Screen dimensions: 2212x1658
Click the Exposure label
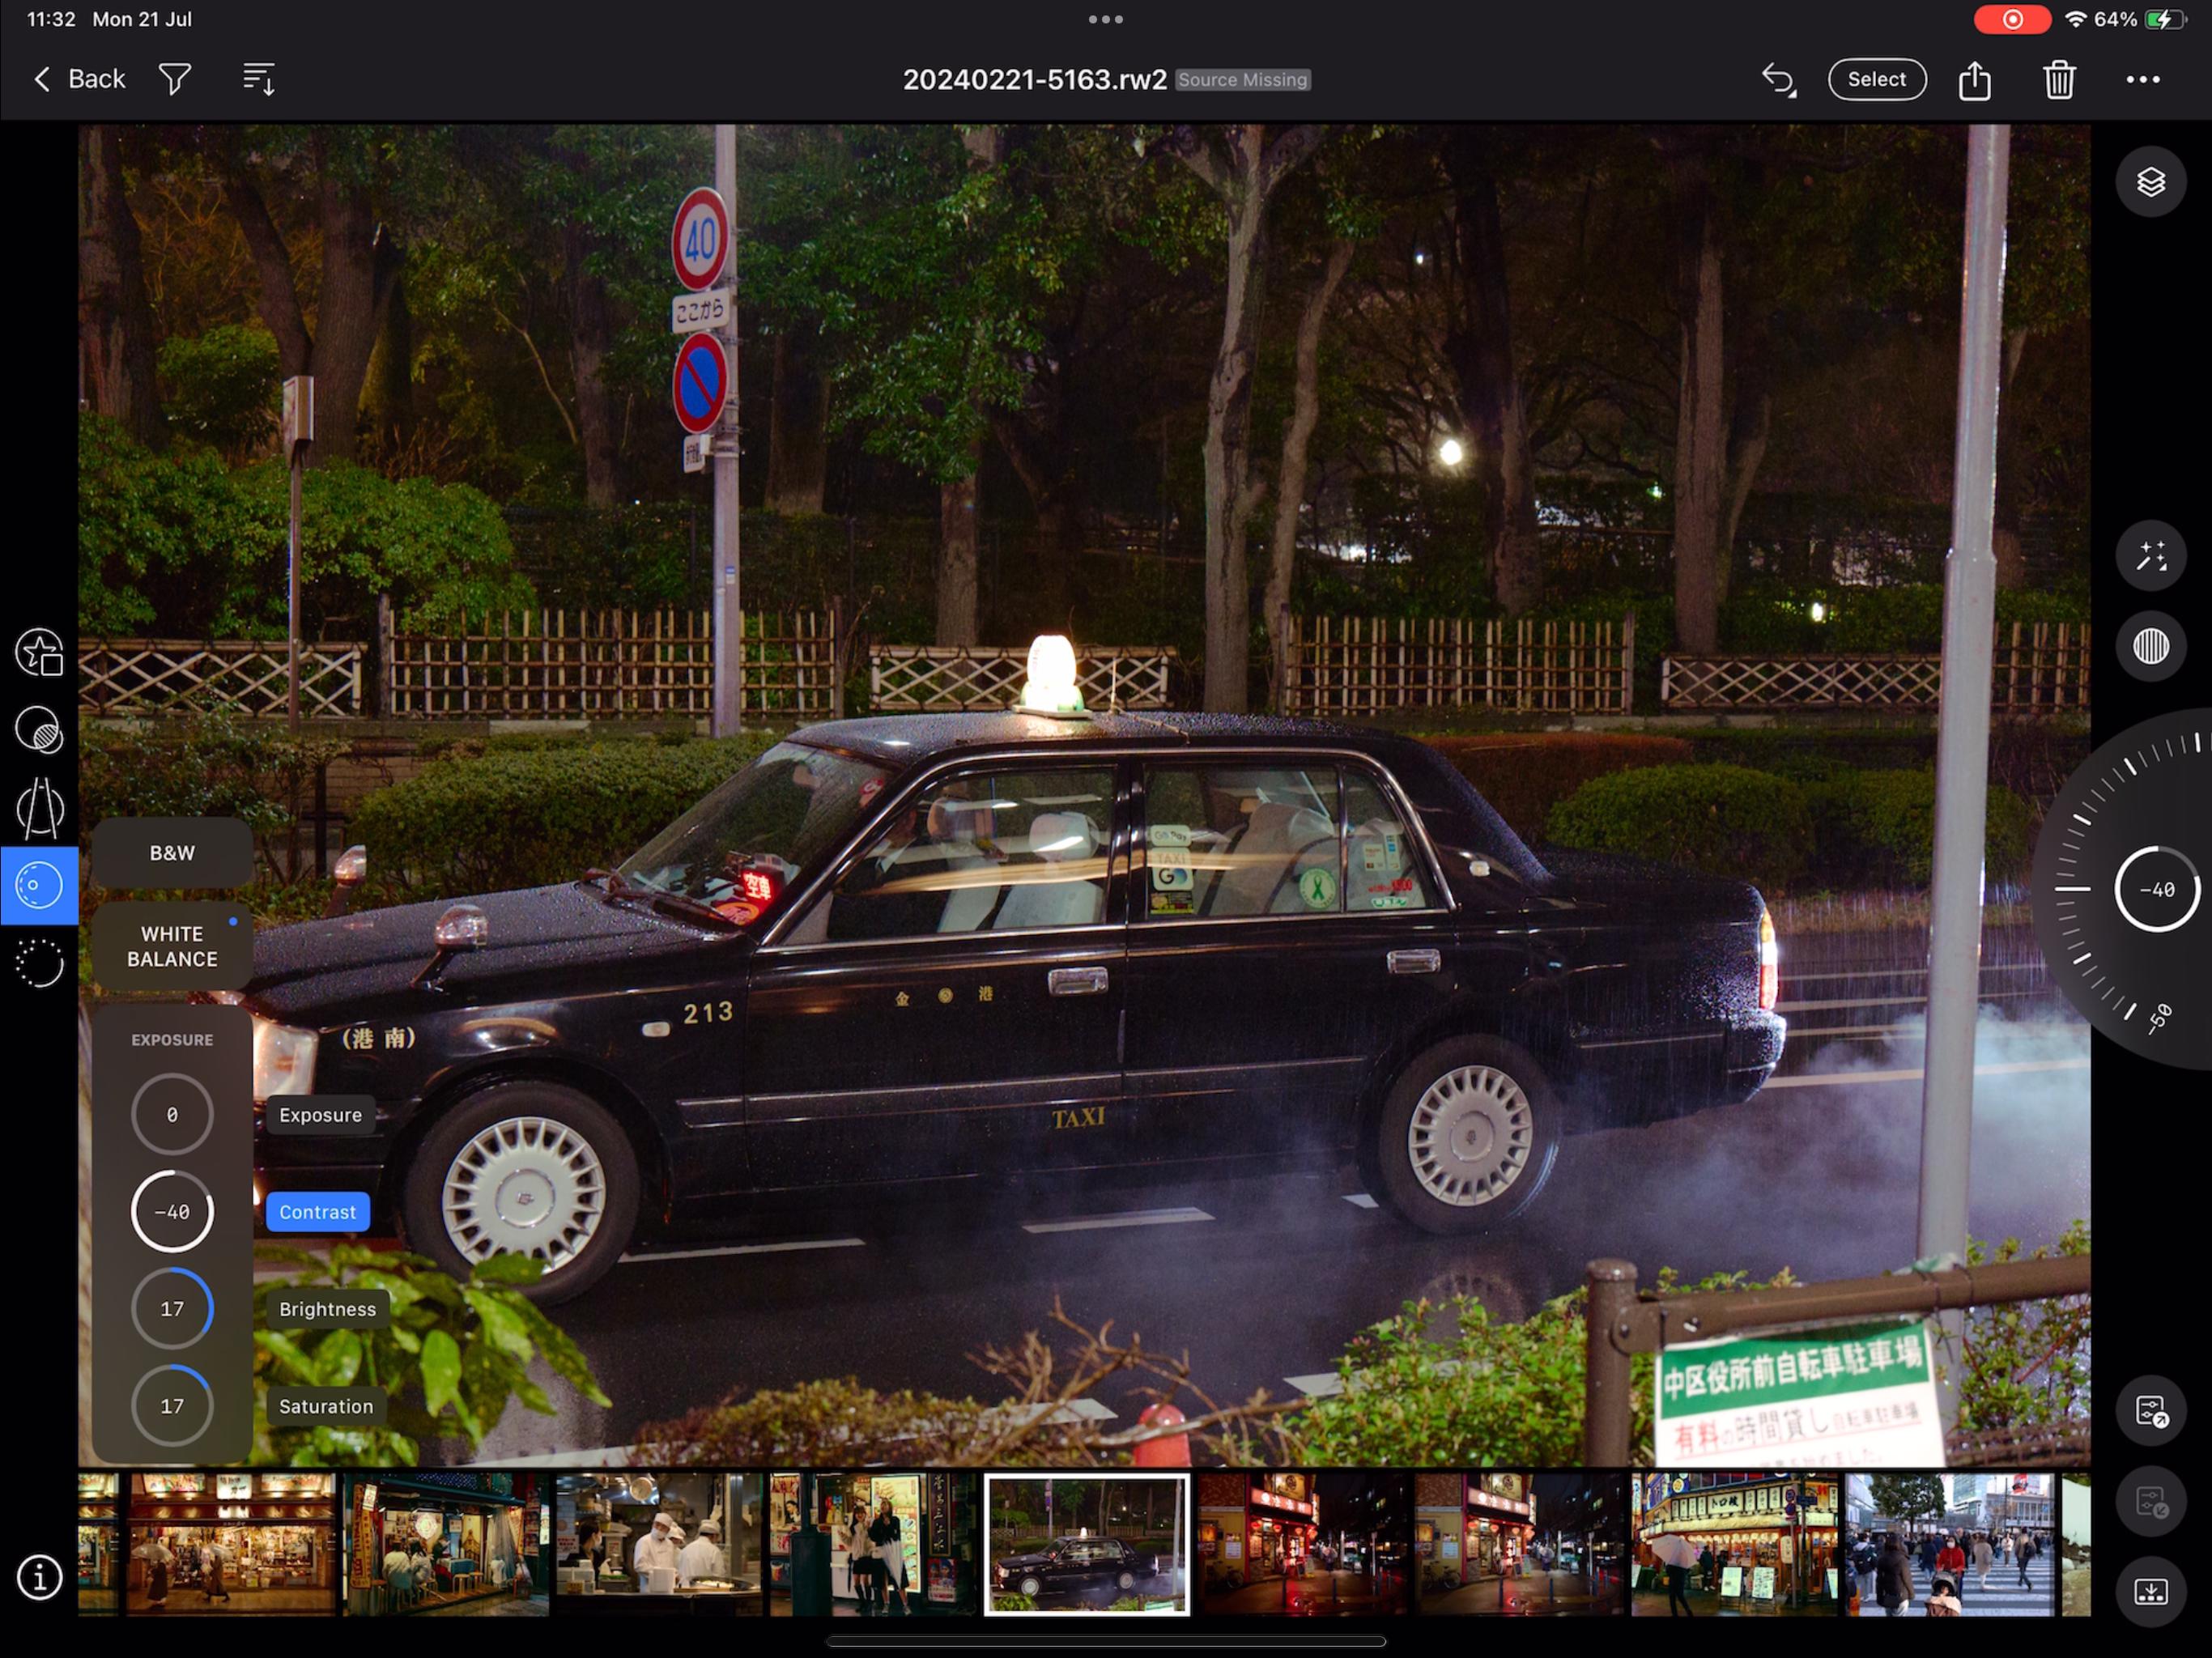pos(320,1115)
